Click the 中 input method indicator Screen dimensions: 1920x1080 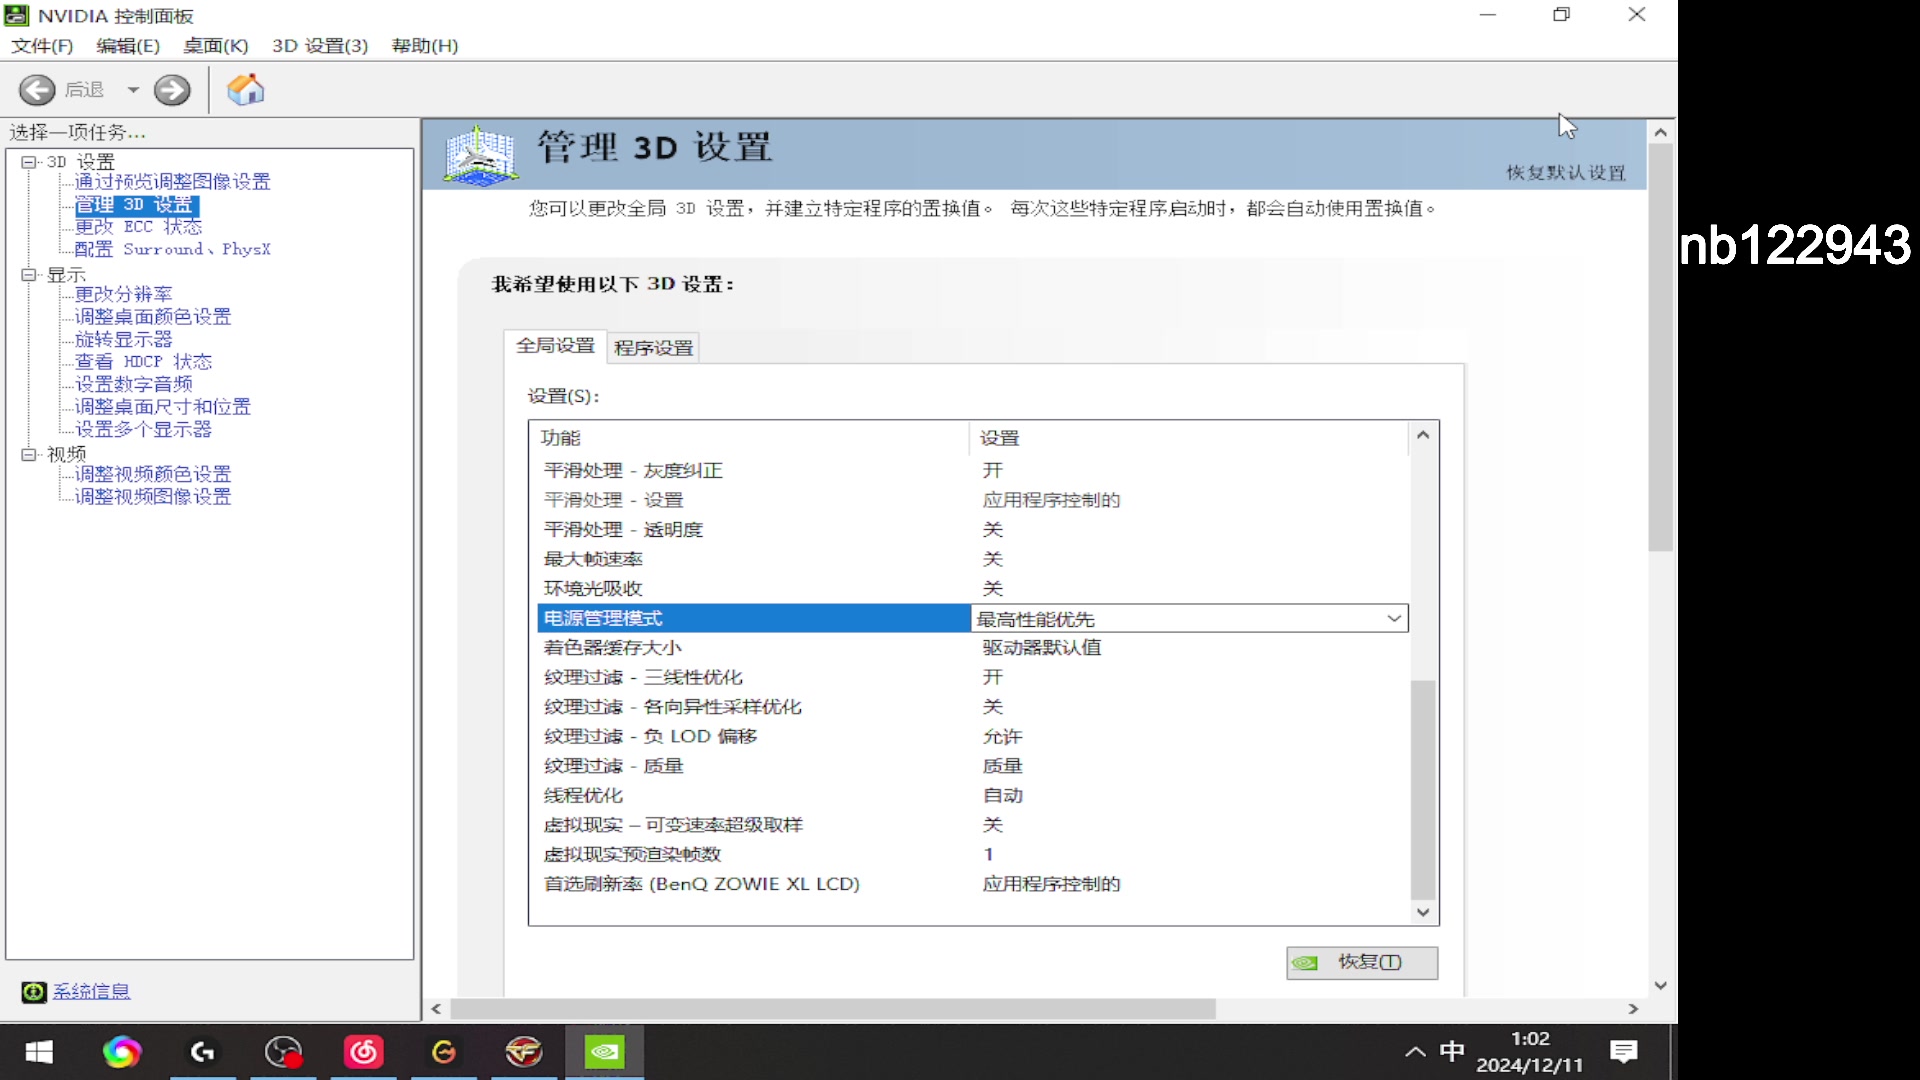click(x=1452, y=1052)
